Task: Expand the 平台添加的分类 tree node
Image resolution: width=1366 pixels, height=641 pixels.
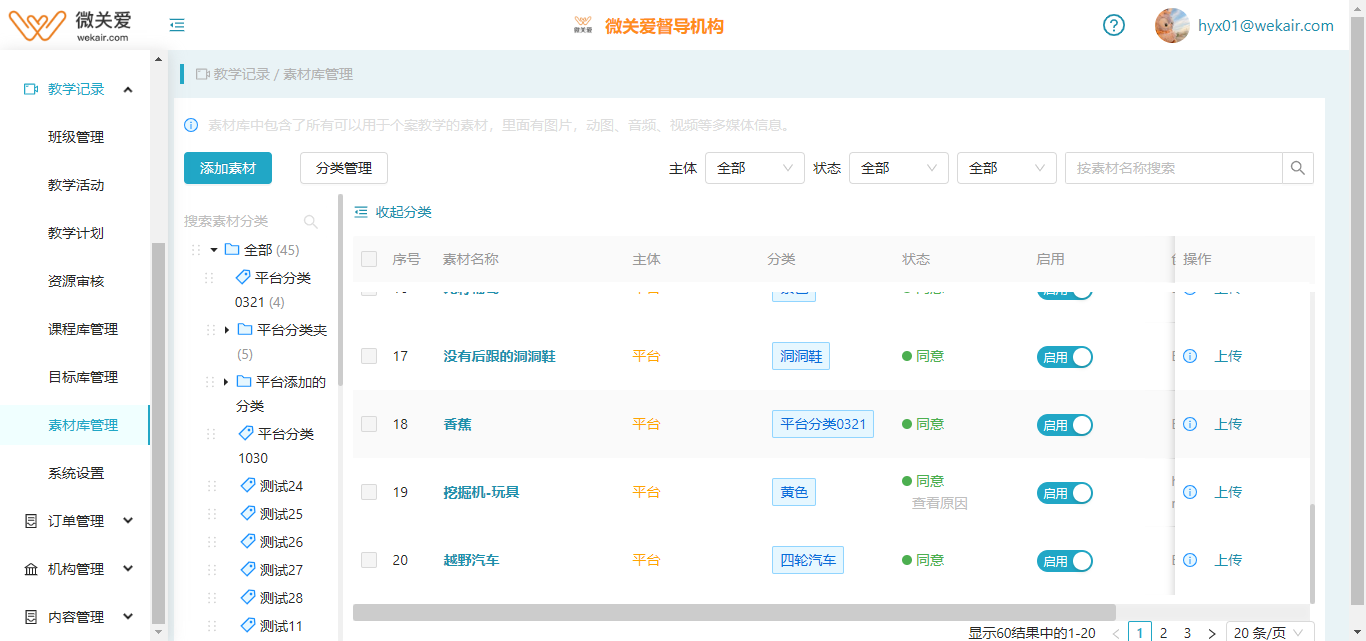Action: [x=226, y=382]
